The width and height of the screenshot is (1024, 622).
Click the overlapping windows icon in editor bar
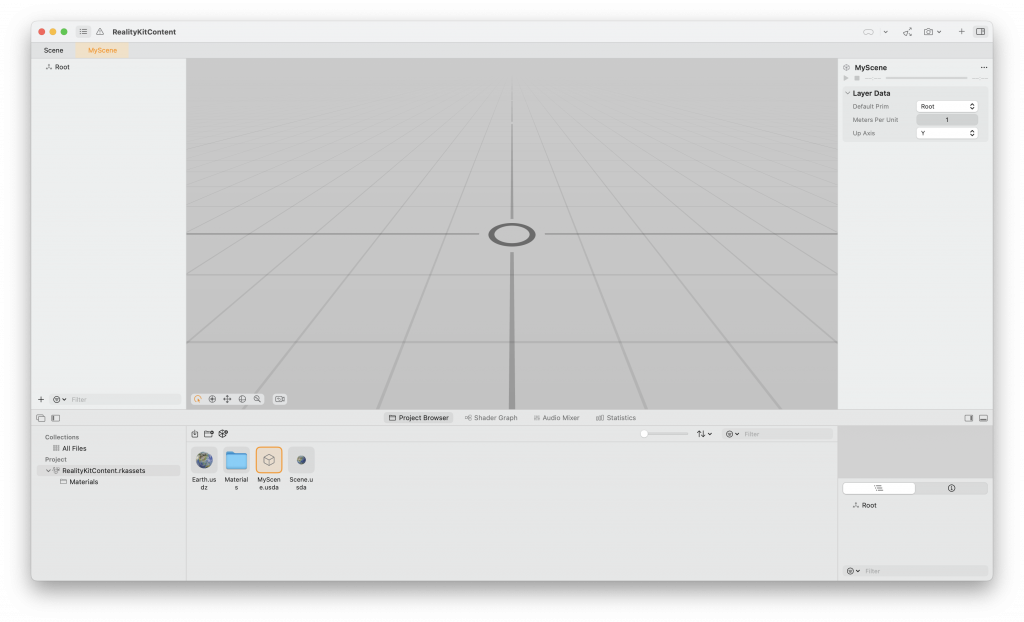point(40,418)
